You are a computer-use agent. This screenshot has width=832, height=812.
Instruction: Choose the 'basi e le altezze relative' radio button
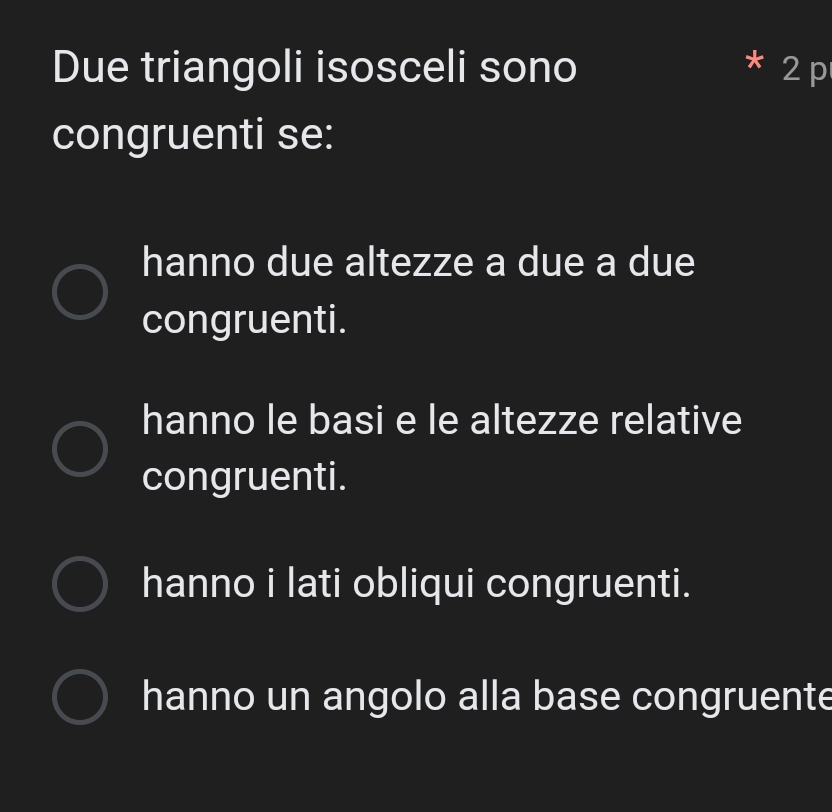coord(80,448)
